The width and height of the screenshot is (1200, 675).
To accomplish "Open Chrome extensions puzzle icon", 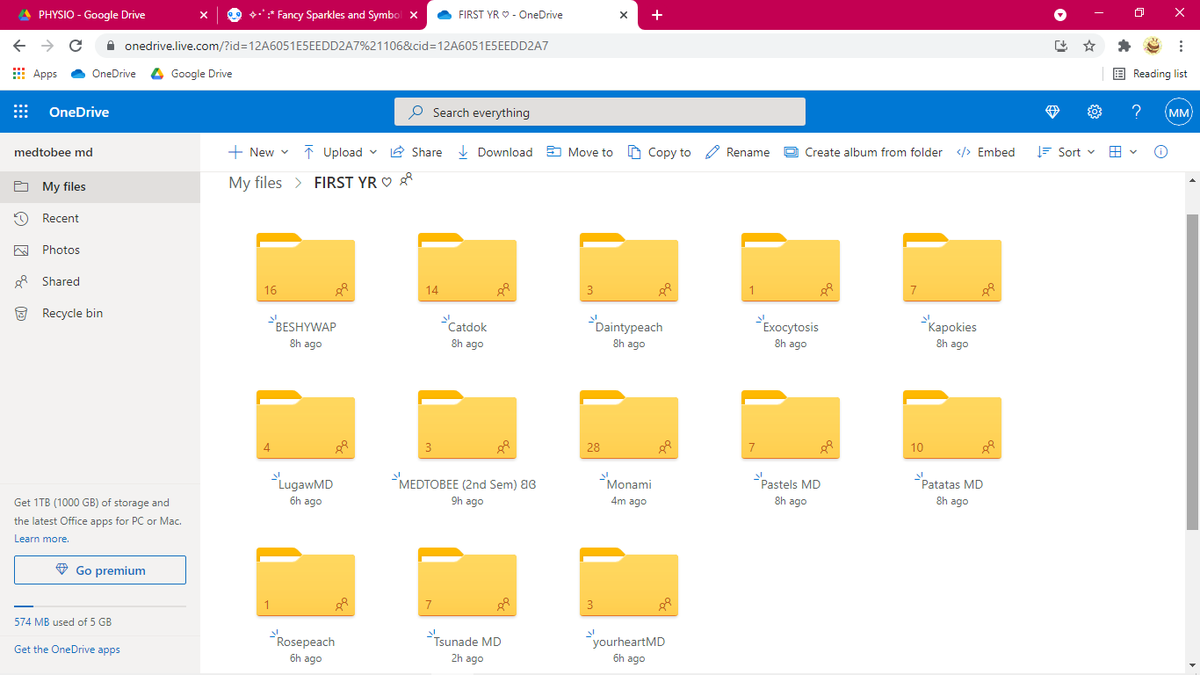I will pos(1125,46).
